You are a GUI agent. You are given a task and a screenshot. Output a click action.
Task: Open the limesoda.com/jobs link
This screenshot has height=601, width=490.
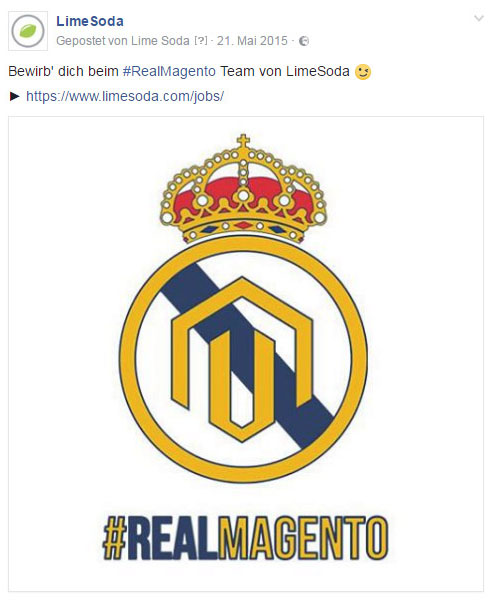click(x=125, y=96)
